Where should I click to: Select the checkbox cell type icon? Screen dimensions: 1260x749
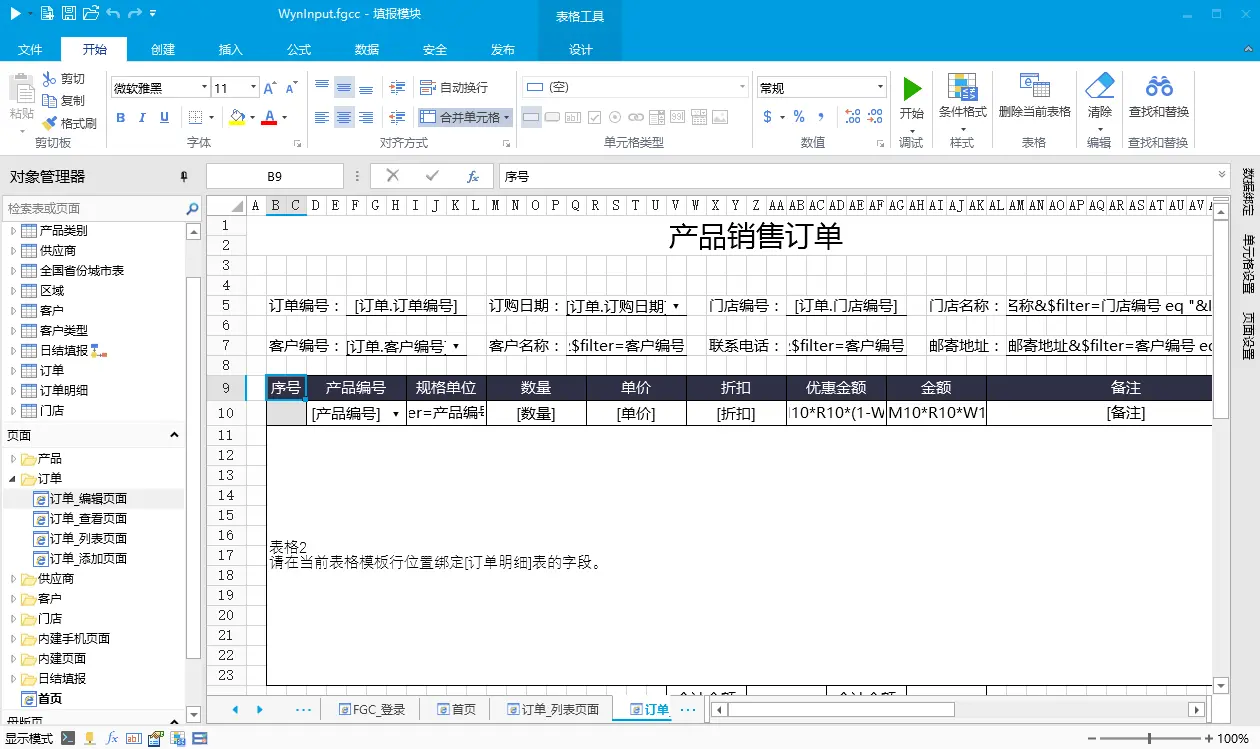pos(595,118)
